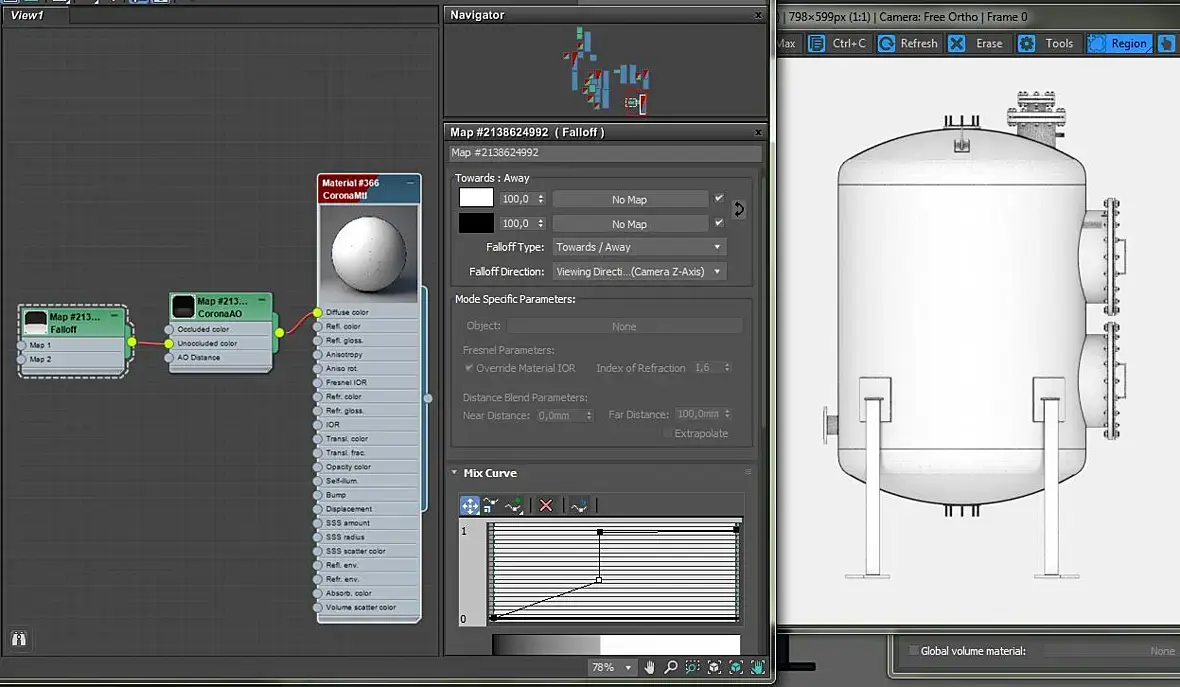
Task: Enable the Global volume material checkbox
Action: (x=913, y=651)
